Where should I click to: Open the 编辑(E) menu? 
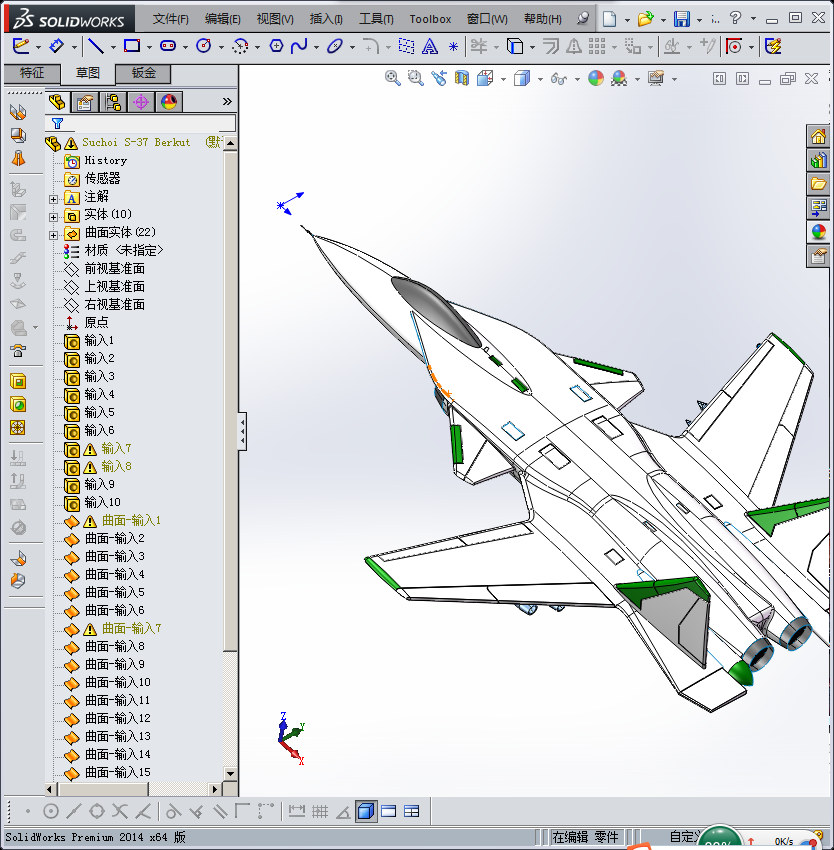coord(222,19)
